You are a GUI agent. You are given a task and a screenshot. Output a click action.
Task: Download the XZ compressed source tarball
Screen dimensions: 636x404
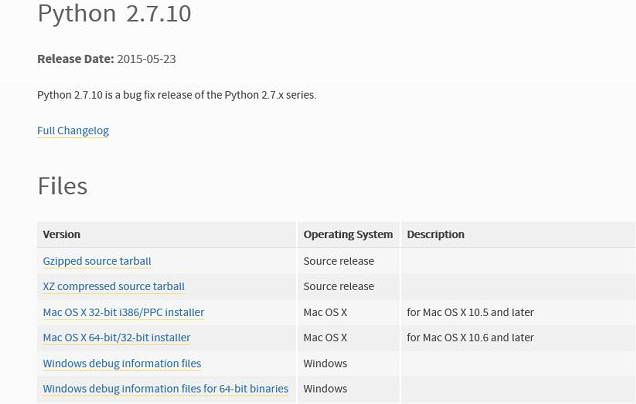(113, 286)
